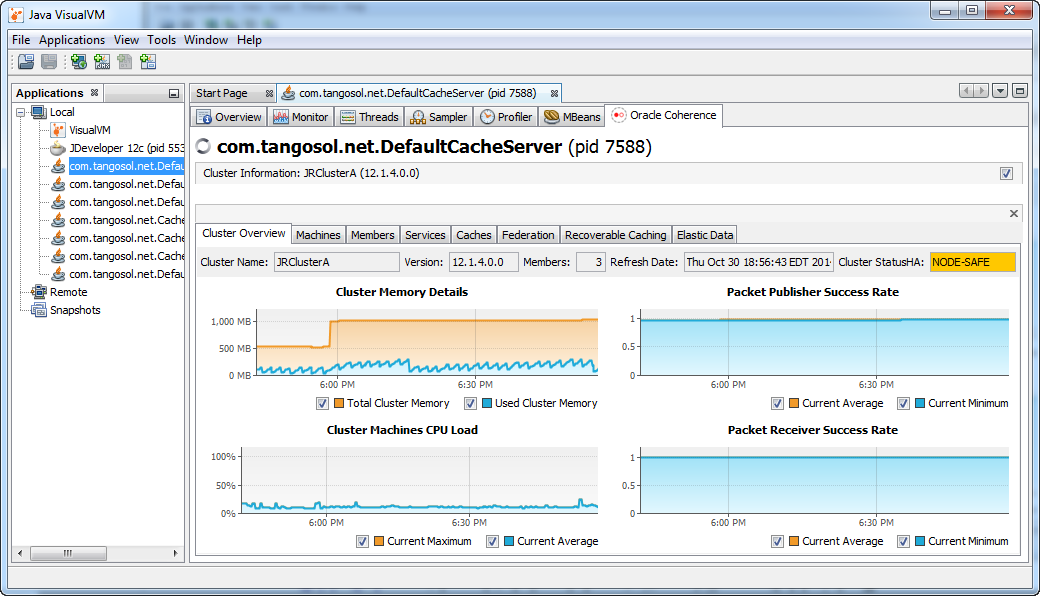Open the View menu
This screenshot has width=1040, height=596.
[x=126, y=40]
